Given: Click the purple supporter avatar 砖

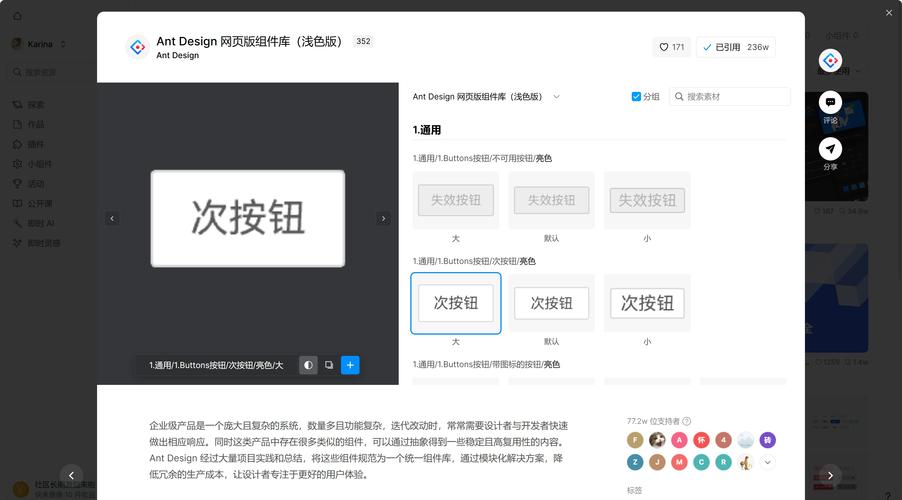Looking at the screenshot, I should pos(767,440).
